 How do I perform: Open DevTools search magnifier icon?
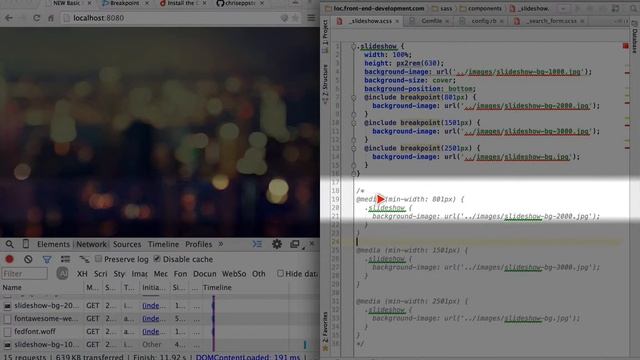click(x=9, y=244)
